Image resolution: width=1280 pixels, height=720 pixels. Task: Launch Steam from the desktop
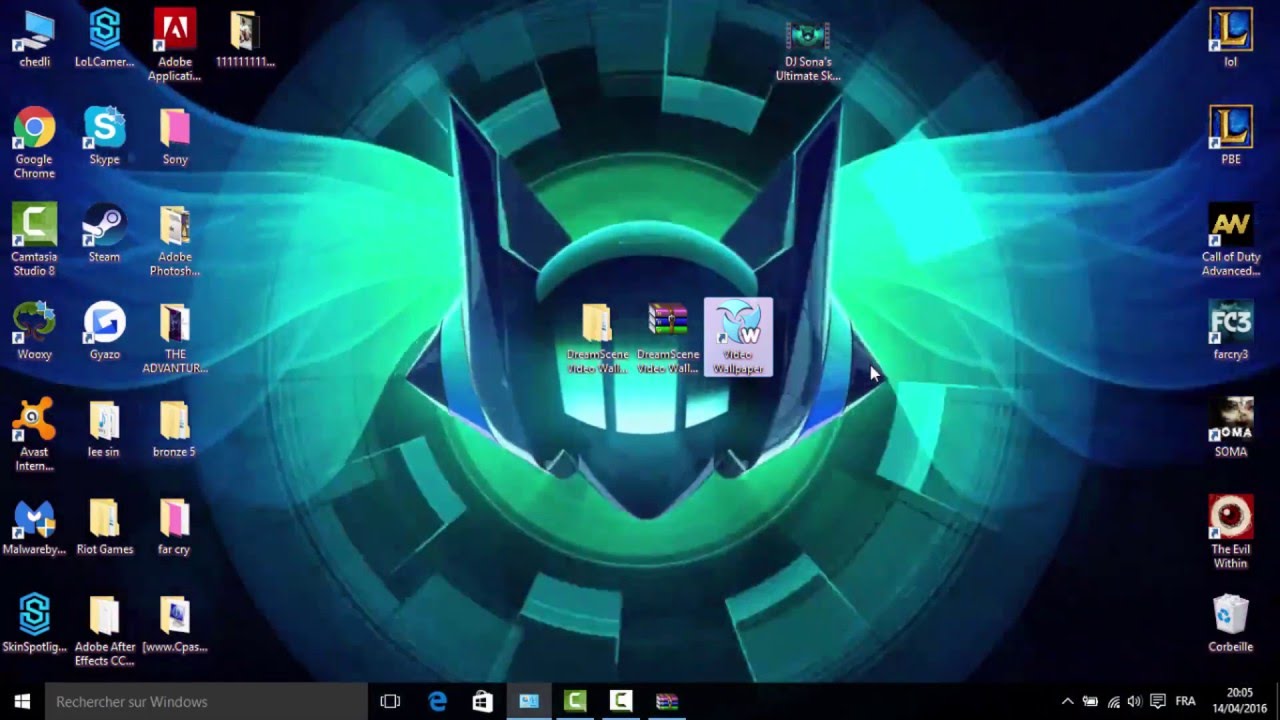[104, 234]
